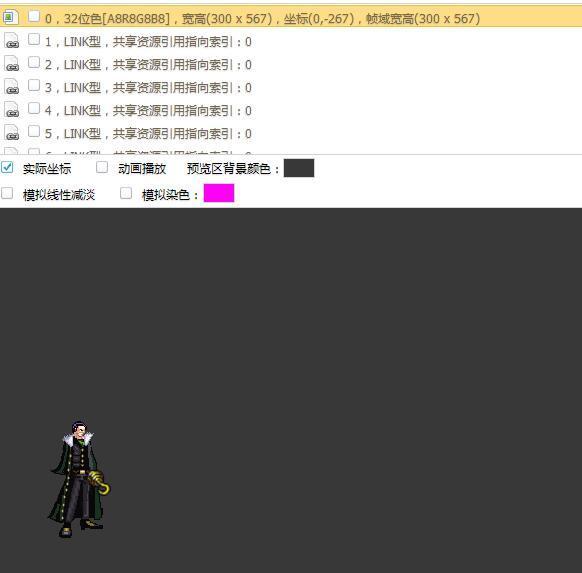The height and width of the screenshot is (573, 582).
Task: Click the image icon of frame 0
Action: [11, 17]
